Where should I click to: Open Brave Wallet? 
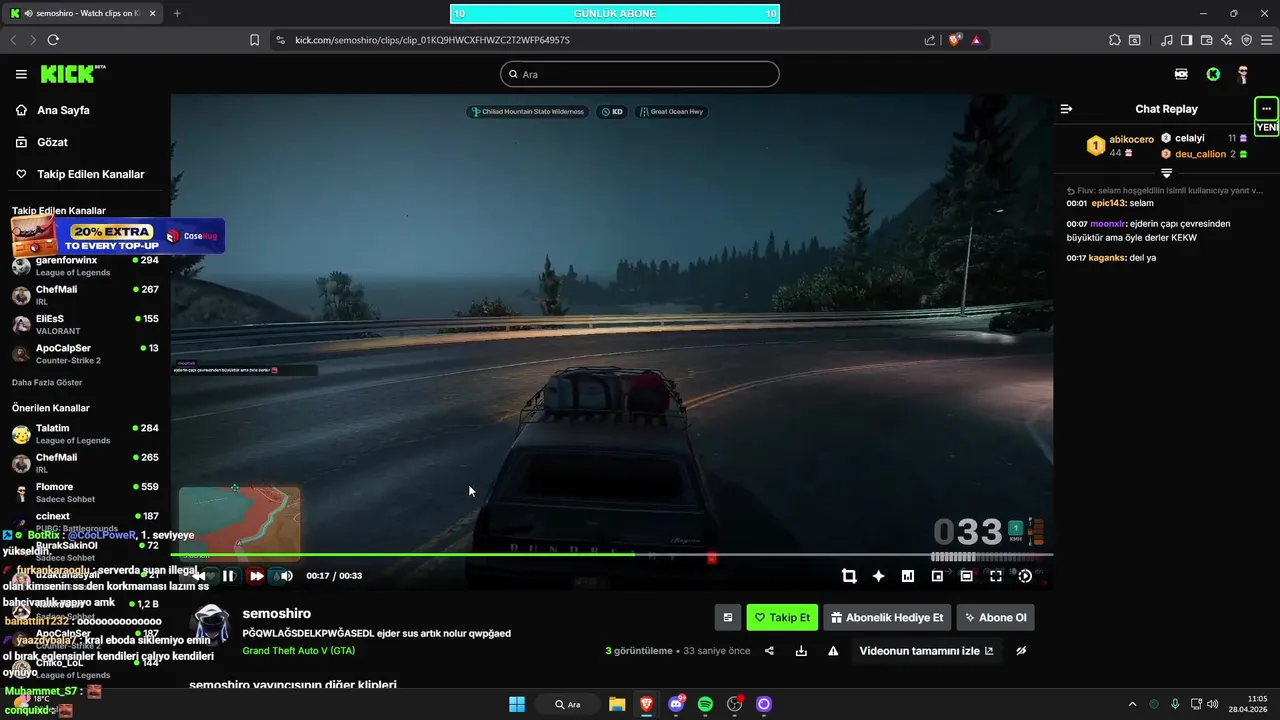pos(1206,40)
